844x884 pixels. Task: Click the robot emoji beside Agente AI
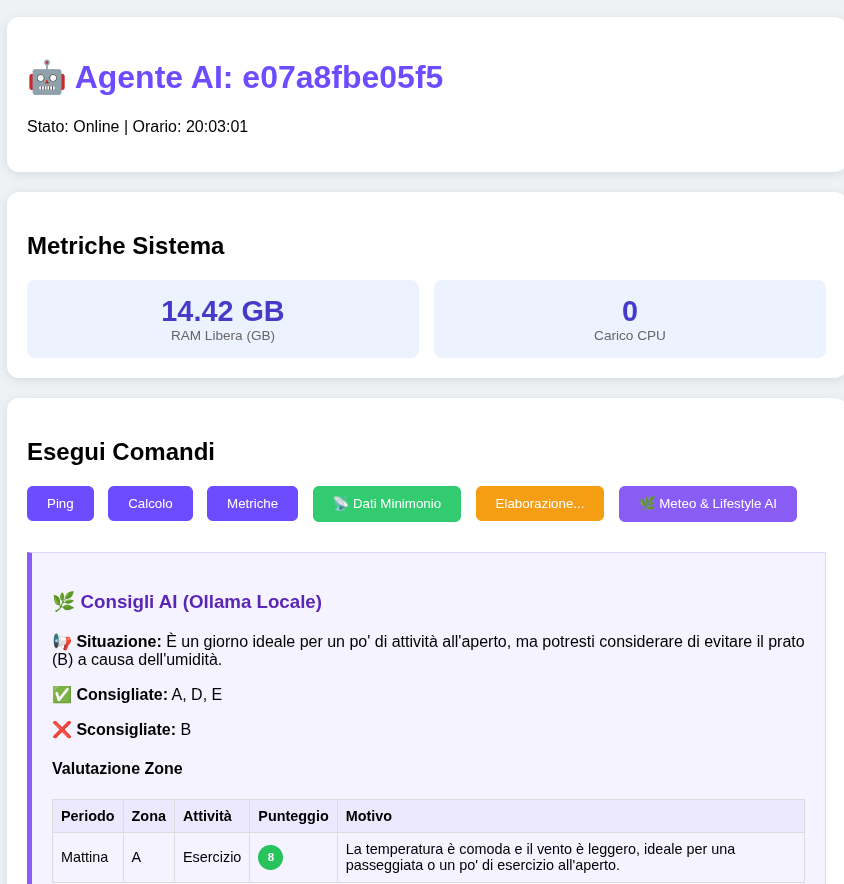click(47, 77)
